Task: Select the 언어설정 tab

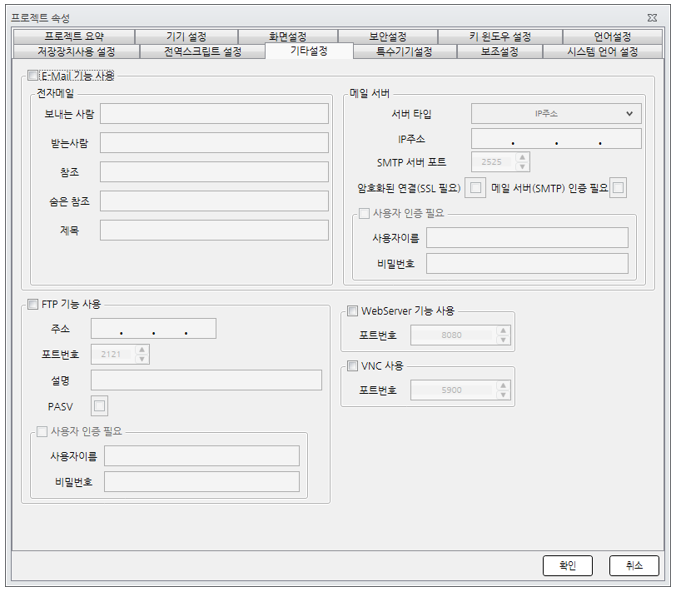Action: [612, 37]
